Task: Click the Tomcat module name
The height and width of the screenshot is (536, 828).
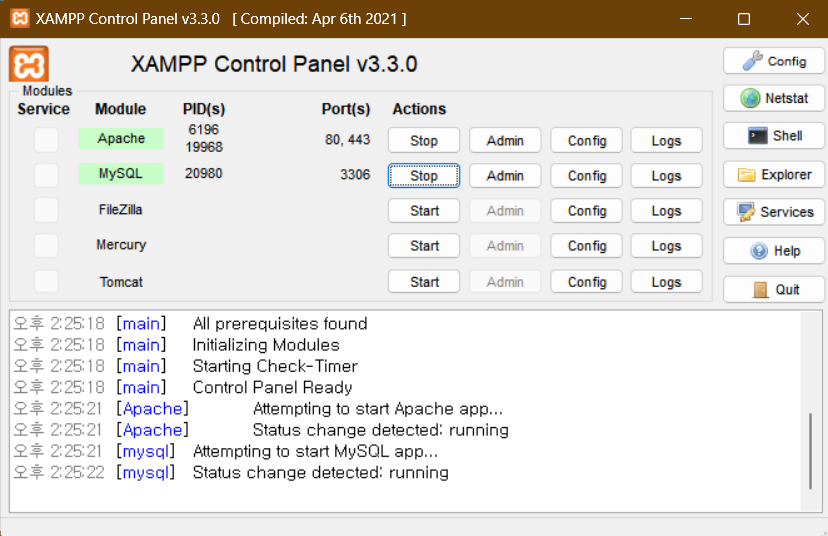Action: click(x=121, y=282)
